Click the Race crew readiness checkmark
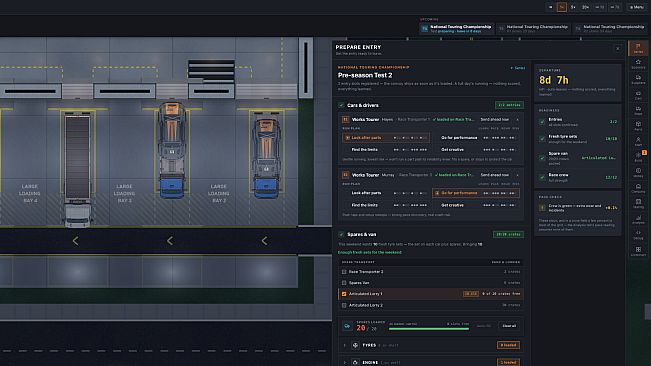 tap(542, 177)
